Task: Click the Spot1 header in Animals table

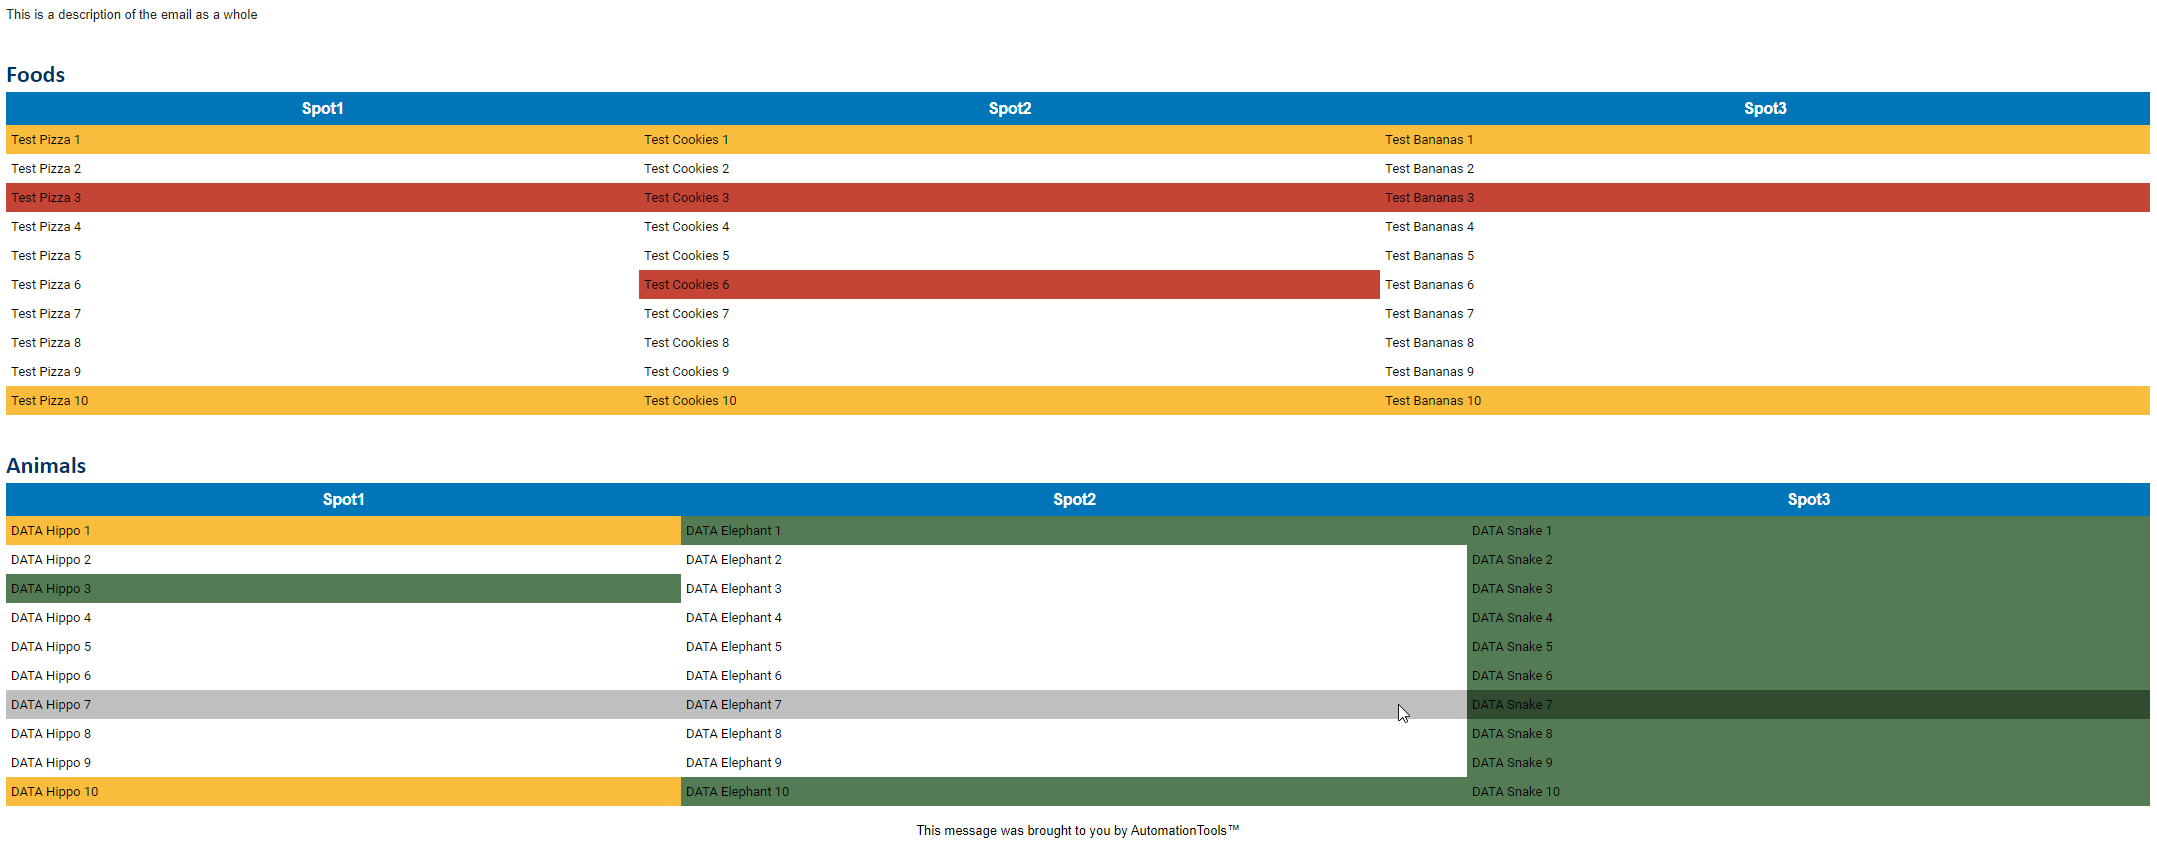Action: (343, 500)
